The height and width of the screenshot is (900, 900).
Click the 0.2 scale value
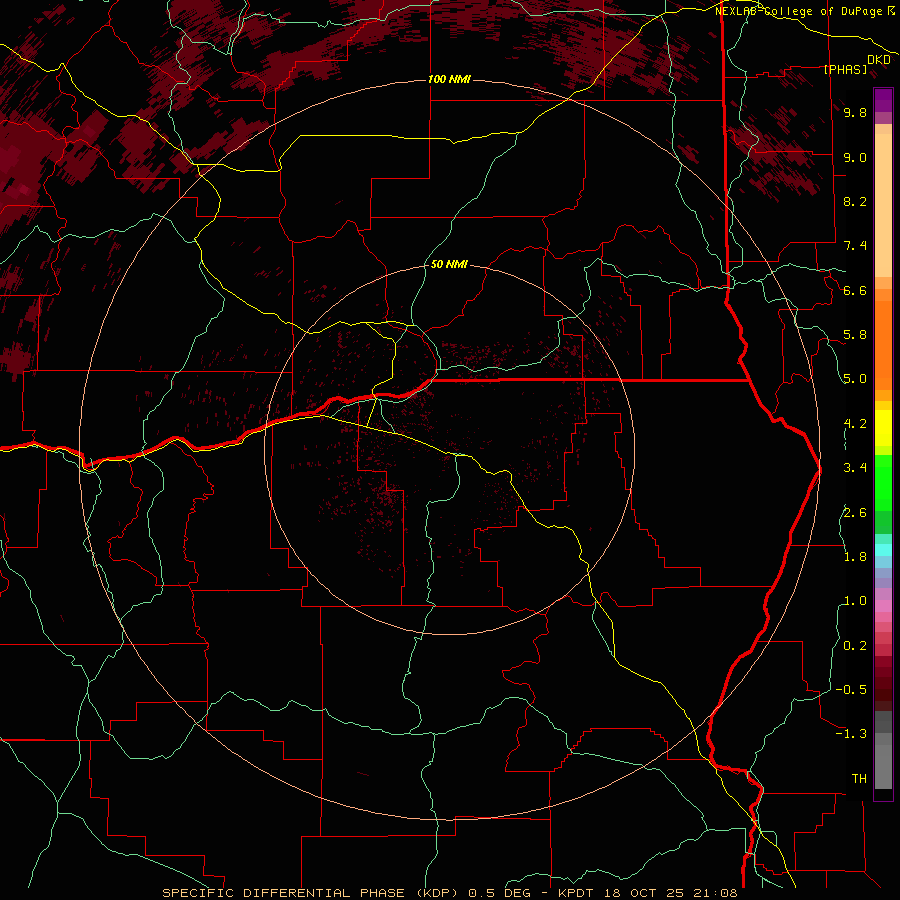pyautogui.click(x=855, y=646)
